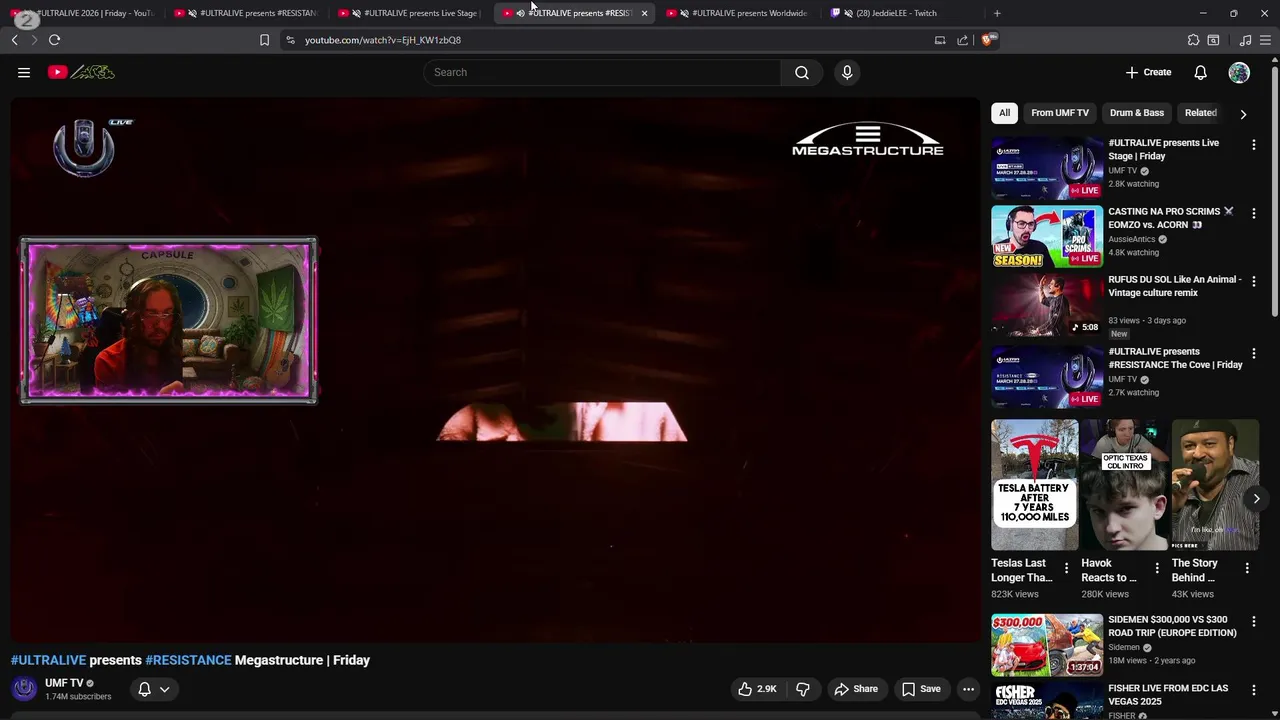The width and height of the screenshot is (1280, 720).
Task: Click the address bar URL
Action: (x=383, y=40)
